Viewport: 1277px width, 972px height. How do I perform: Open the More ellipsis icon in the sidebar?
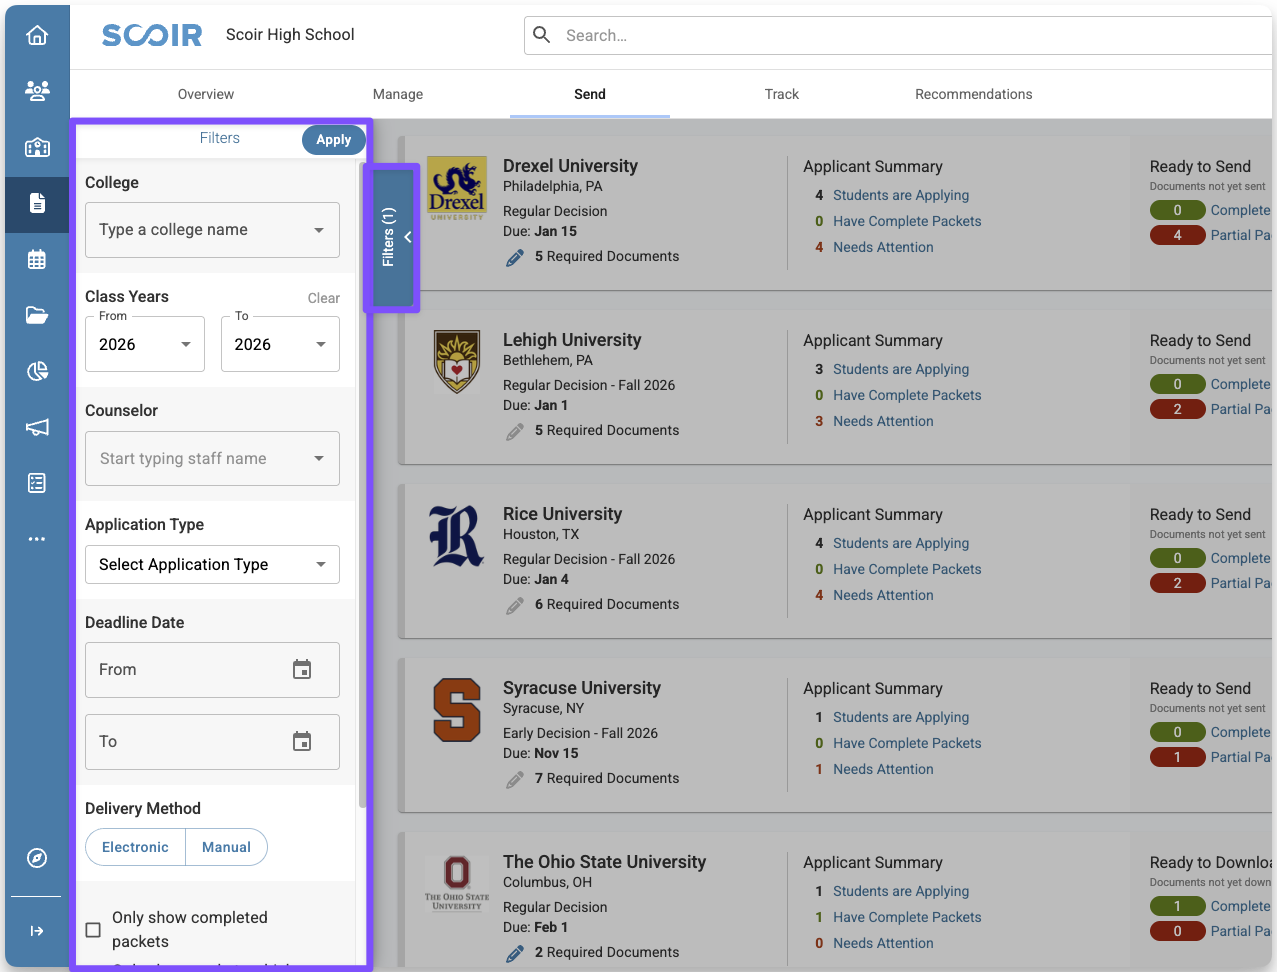[x=37, y=539]
